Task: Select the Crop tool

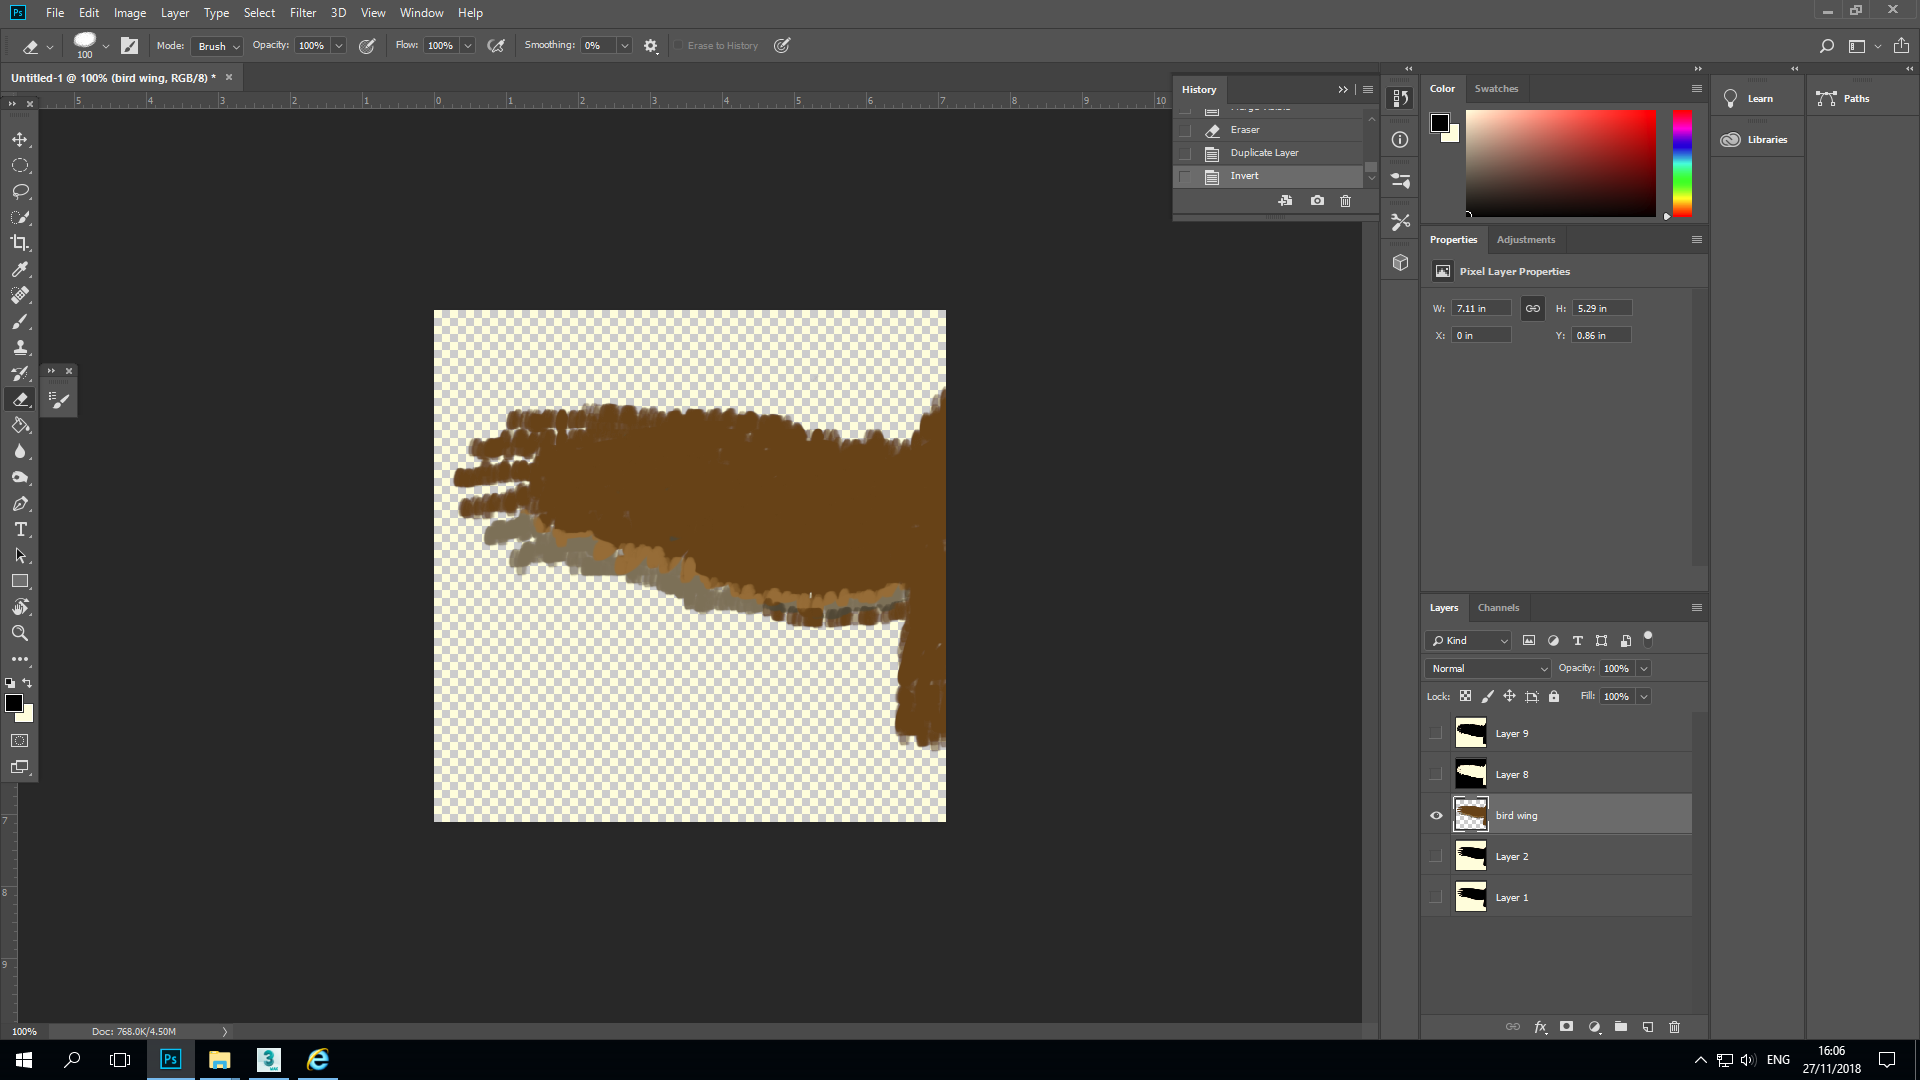Action: pos(20,243)
